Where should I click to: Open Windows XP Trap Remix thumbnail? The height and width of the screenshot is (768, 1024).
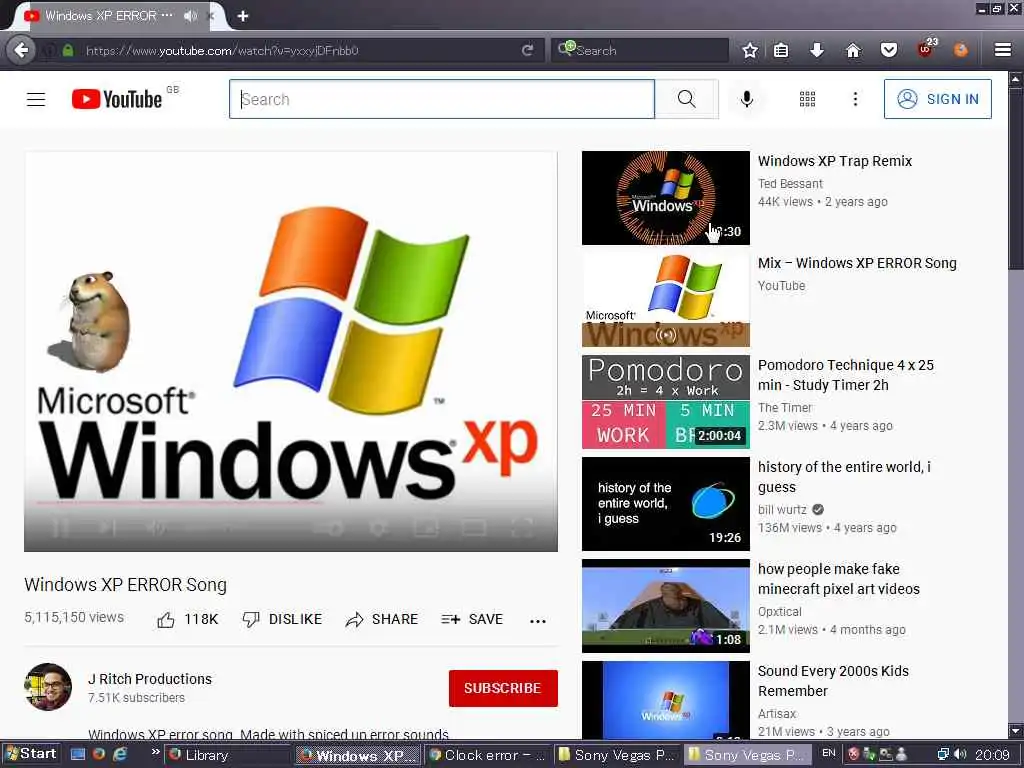665,198
